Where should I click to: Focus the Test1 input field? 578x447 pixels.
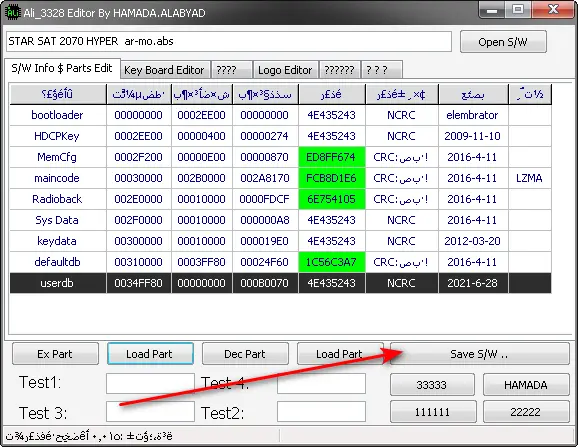coord(150,383)
